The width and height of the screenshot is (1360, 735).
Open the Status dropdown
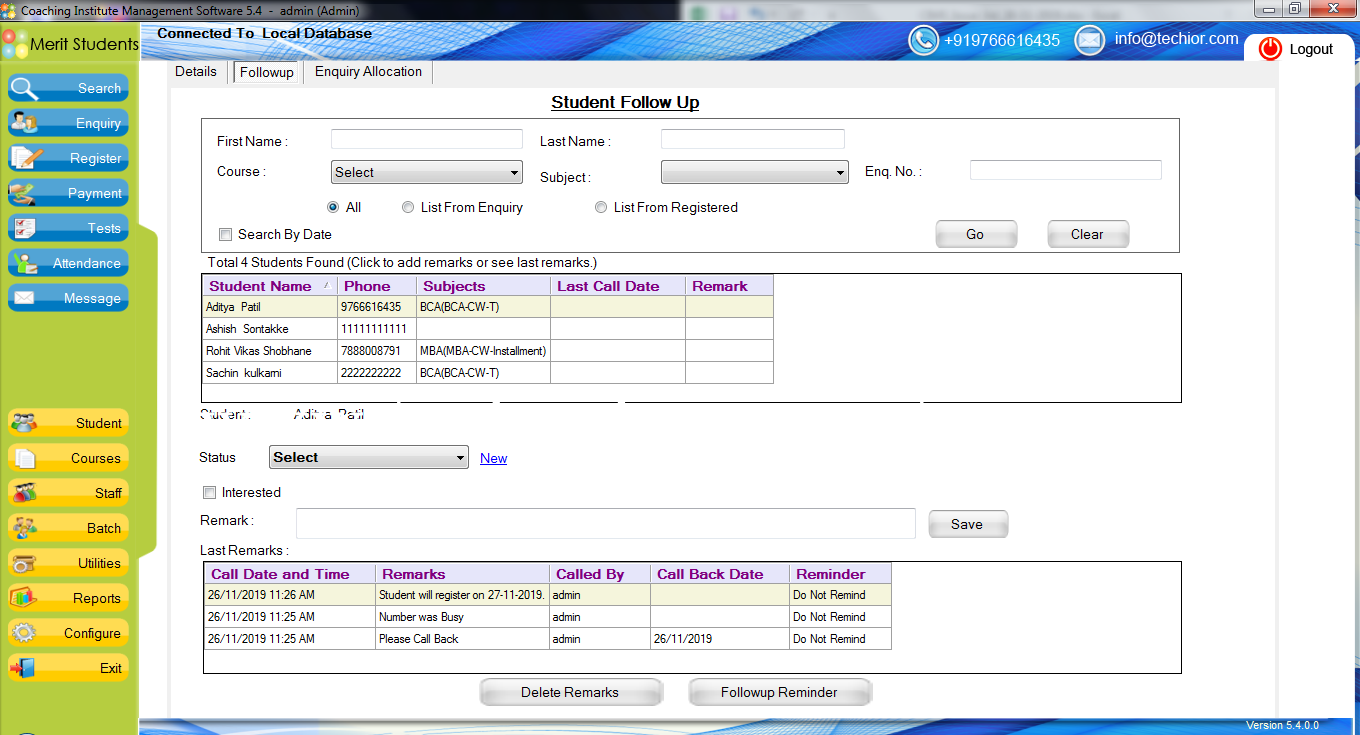(x=369, y=457)
